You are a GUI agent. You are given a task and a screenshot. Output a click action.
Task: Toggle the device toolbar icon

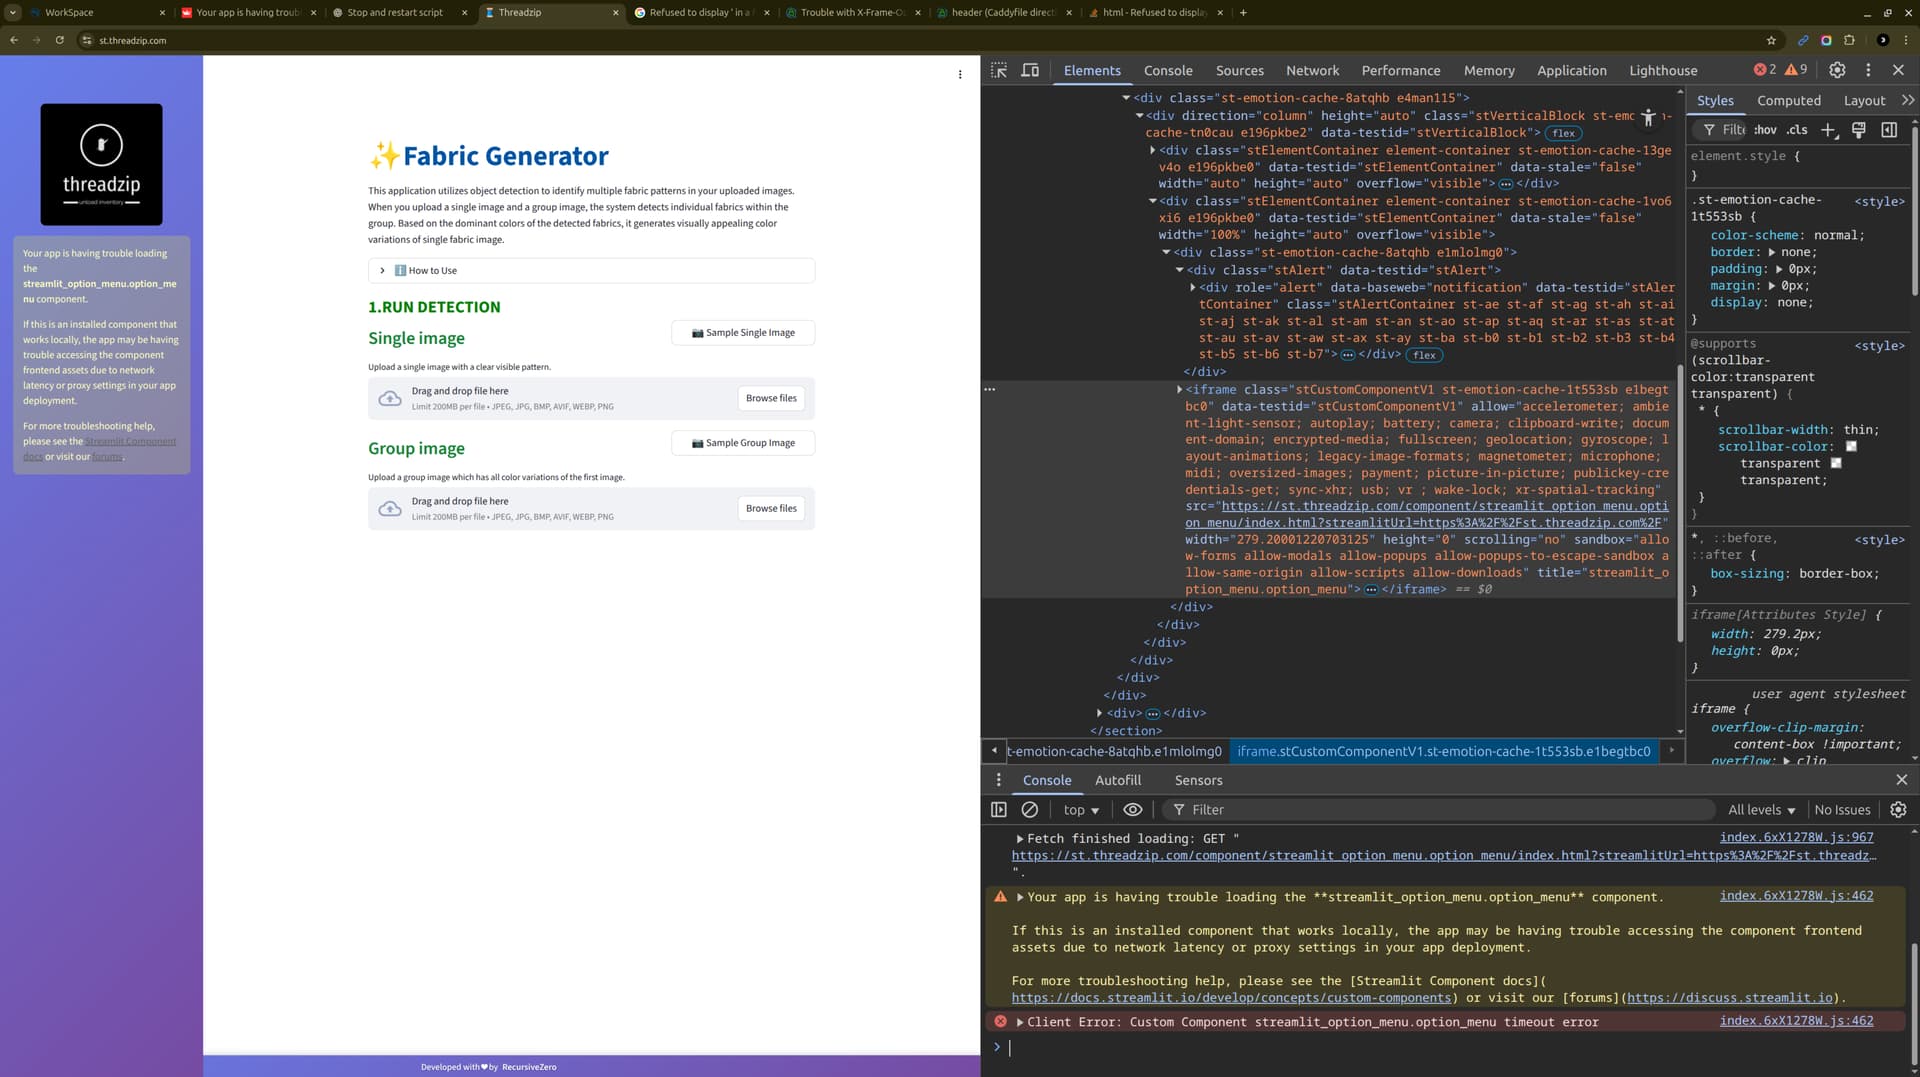(1029, 70)
